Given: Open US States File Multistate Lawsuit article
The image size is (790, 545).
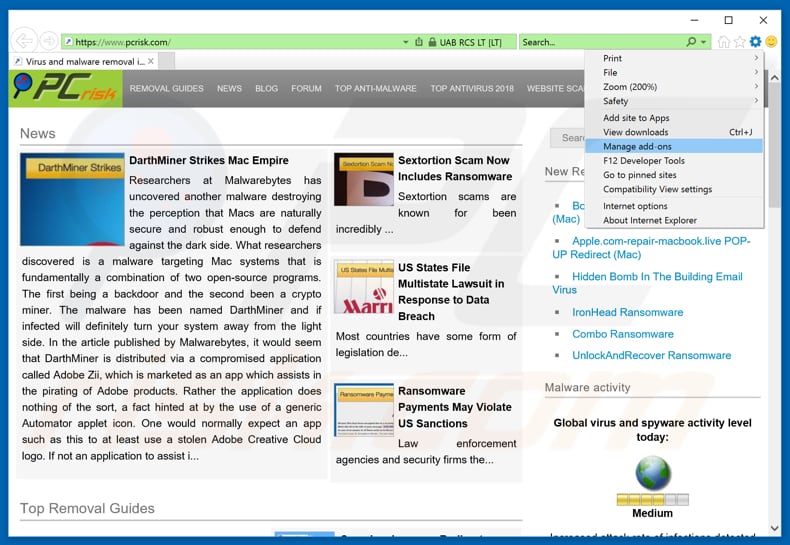Looking at the screenshot, I should [x=451, y=292].
